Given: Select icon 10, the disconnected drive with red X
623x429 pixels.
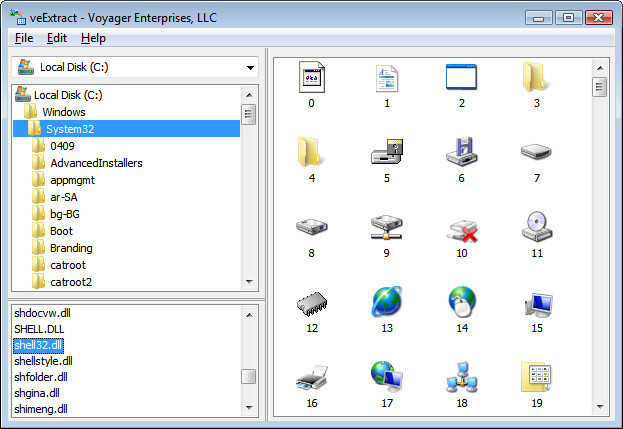Looking at the screenshot, I should (x=462, y=230).
